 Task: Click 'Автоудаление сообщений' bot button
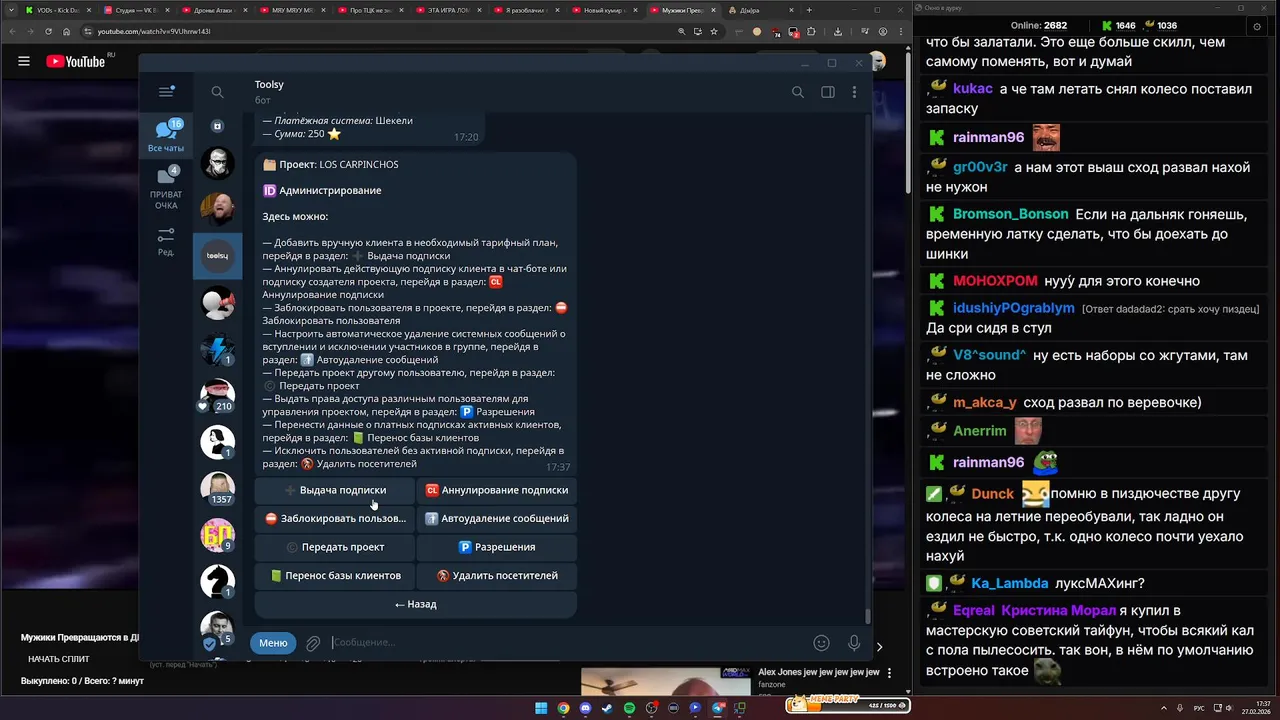coord(496,518)
